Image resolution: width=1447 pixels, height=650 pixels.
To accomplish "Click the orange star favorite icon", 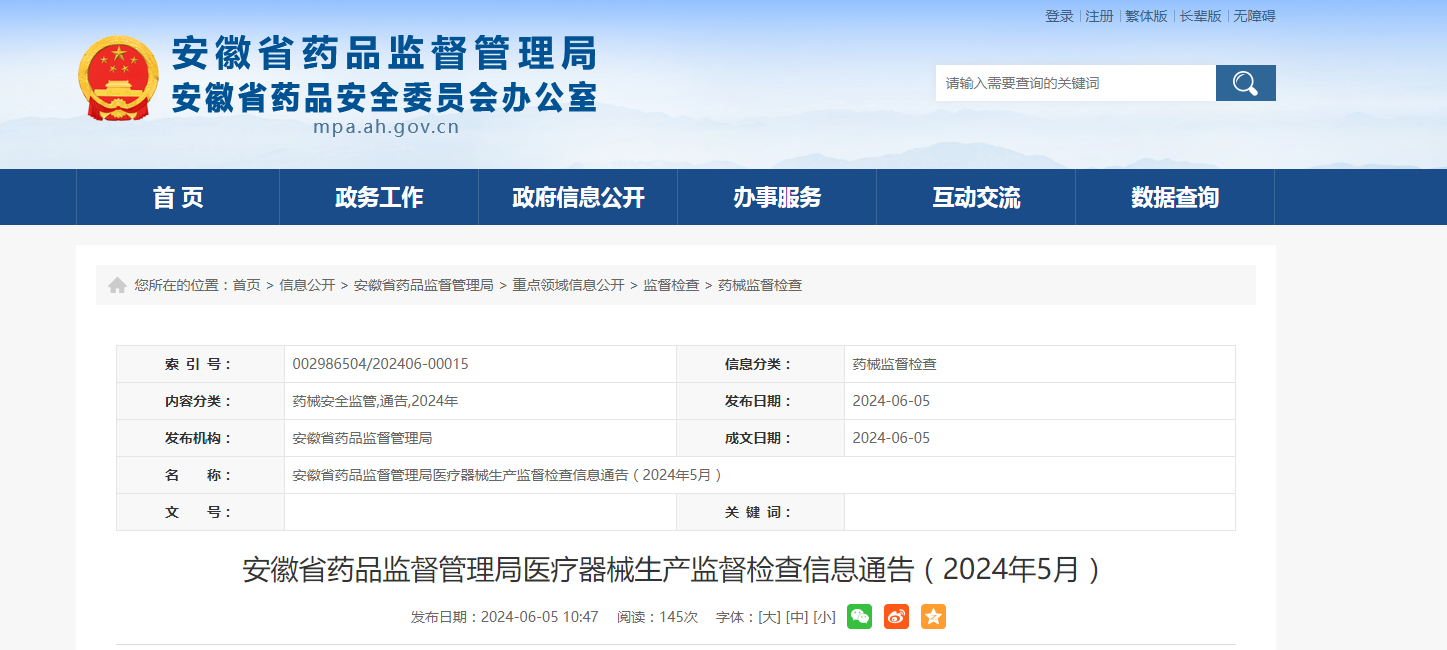I will coord(933,617).
